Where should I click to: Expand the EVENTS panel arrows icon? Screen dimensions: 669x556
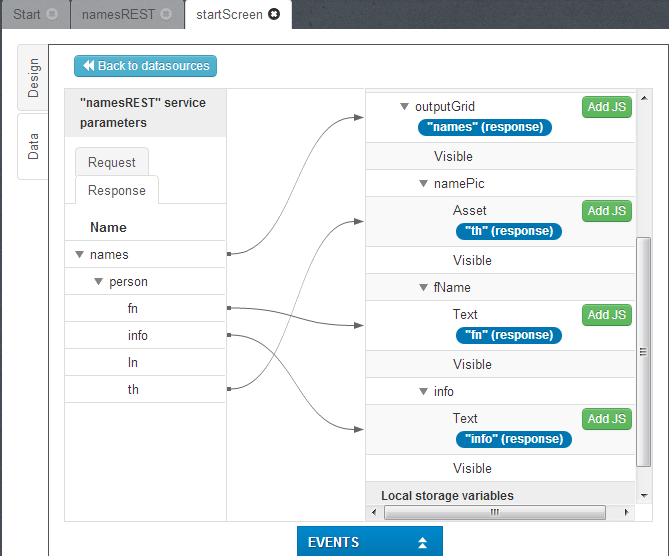click(x=422, y=543)
